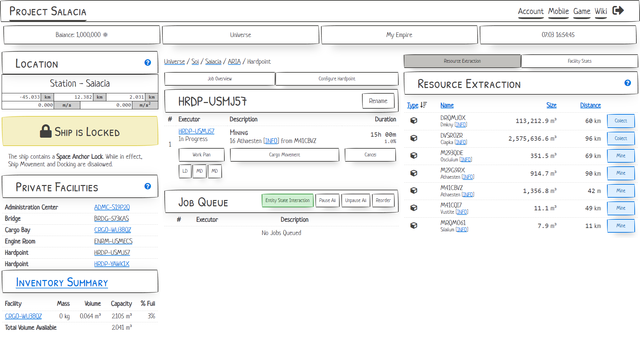Click the Type column sort arrow icon
640x360 pixels.
(423, 105)
